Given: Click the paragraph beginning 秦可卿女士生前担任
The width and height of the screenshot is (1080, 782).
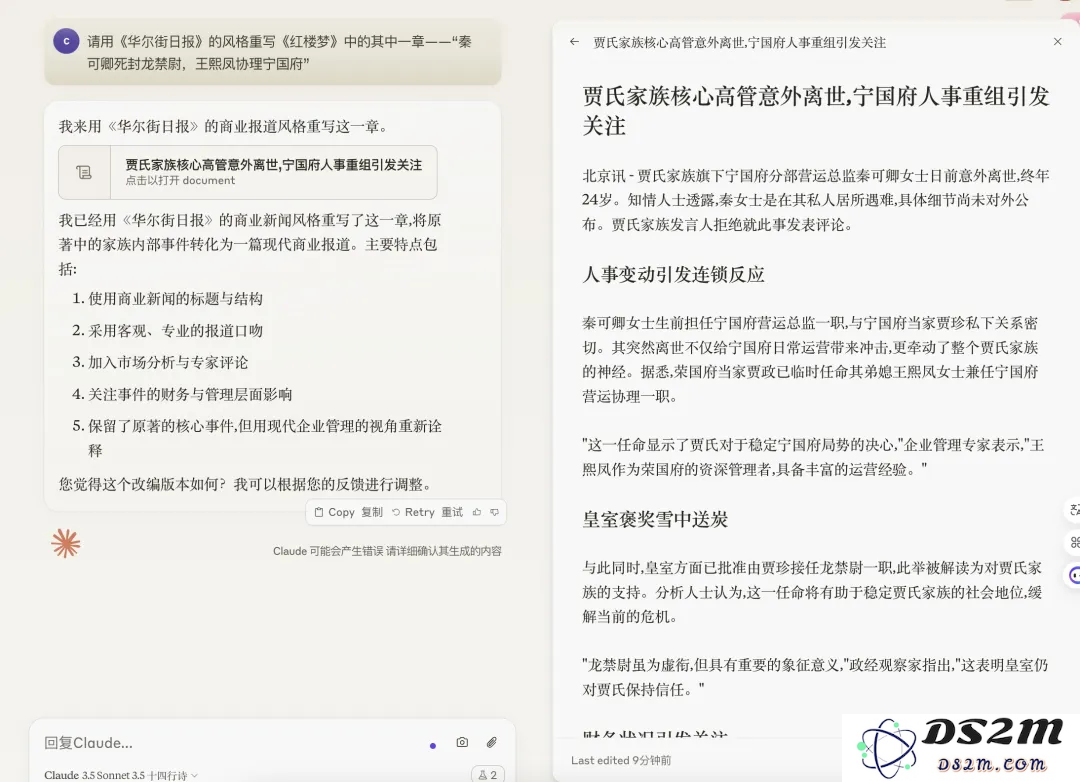Looking at the screenshot, I should [811, 360].
